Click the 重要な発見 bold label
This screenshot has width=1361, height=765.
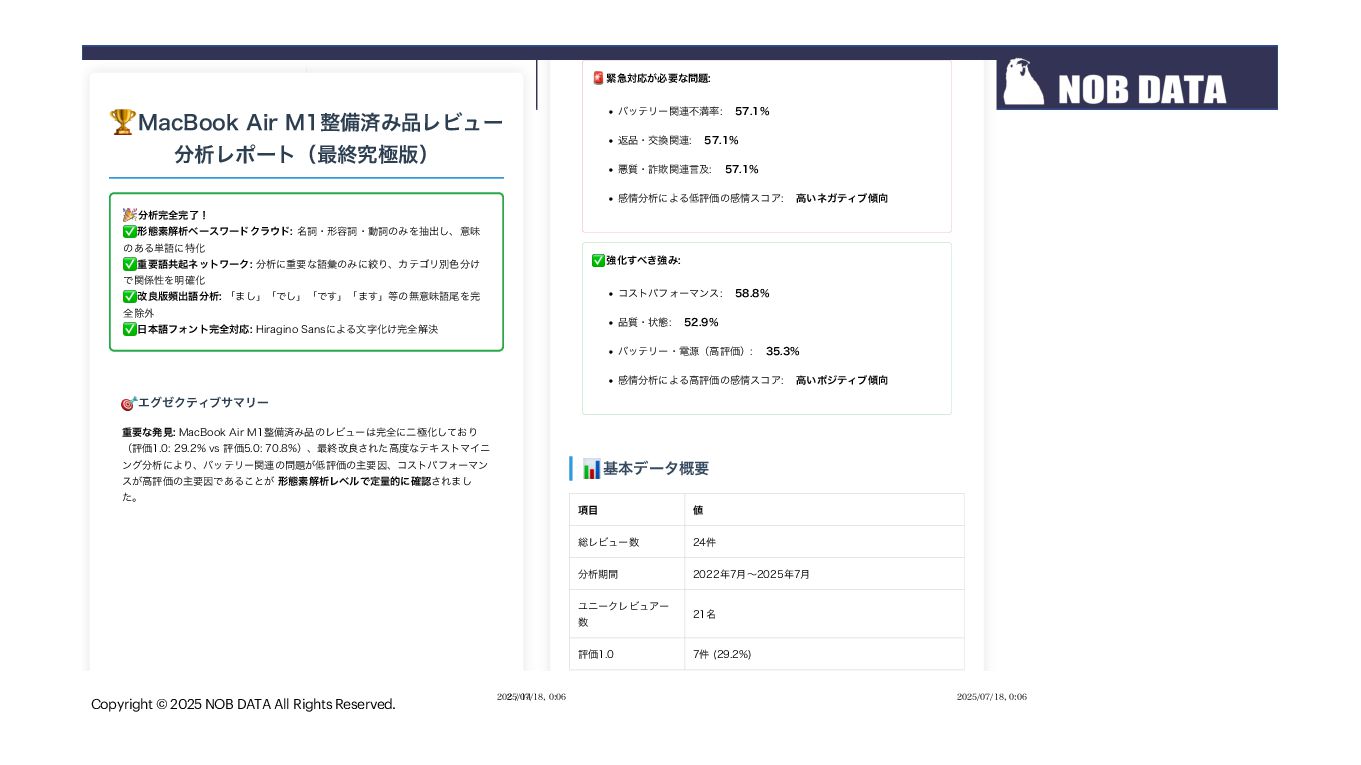[x=148, y=432]
